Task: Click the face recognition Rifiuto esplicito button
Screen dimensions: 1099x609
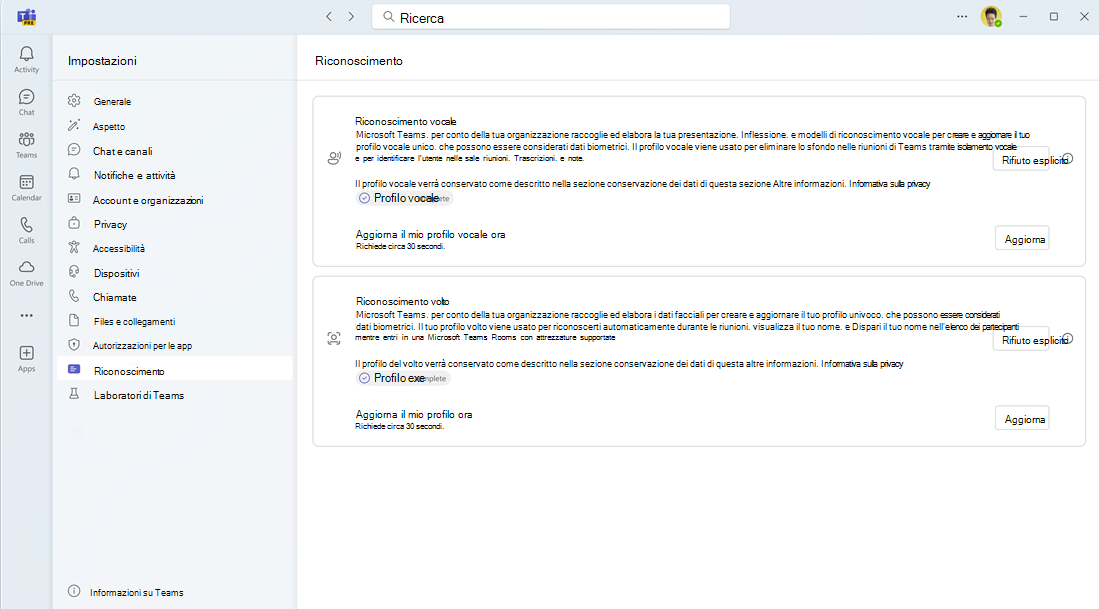Action: 1021,340
